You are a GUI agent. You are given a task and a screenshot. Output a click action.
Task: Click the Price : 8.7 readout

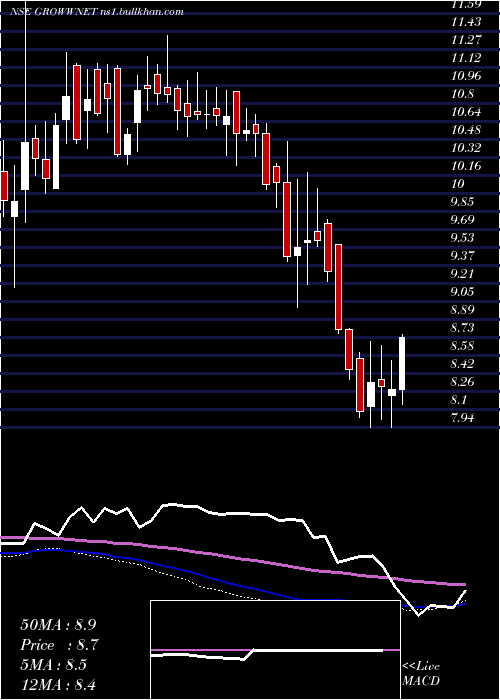pos(60,645)
